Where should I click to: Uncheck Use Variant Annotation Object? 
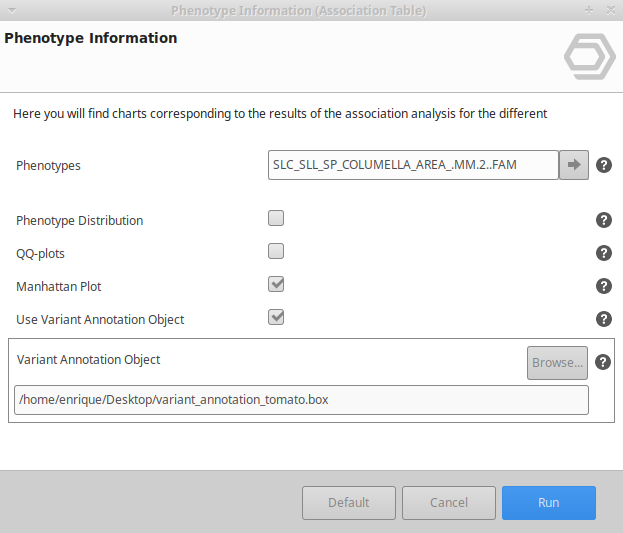point(276,317)
